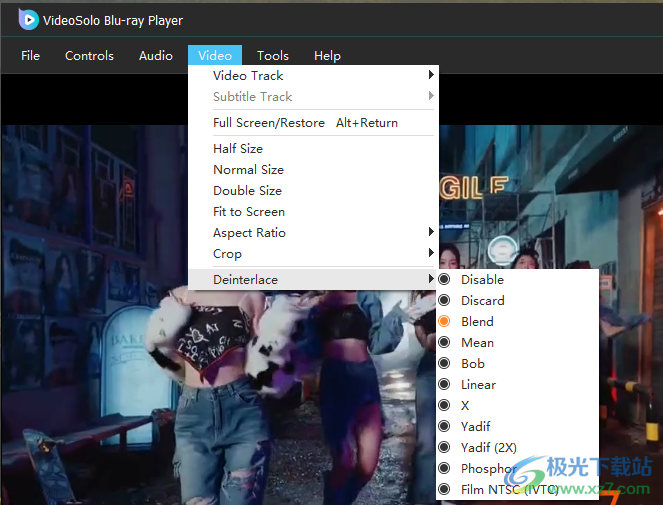Open the Tools menu

pyautogui.click(x=273, y=55)
